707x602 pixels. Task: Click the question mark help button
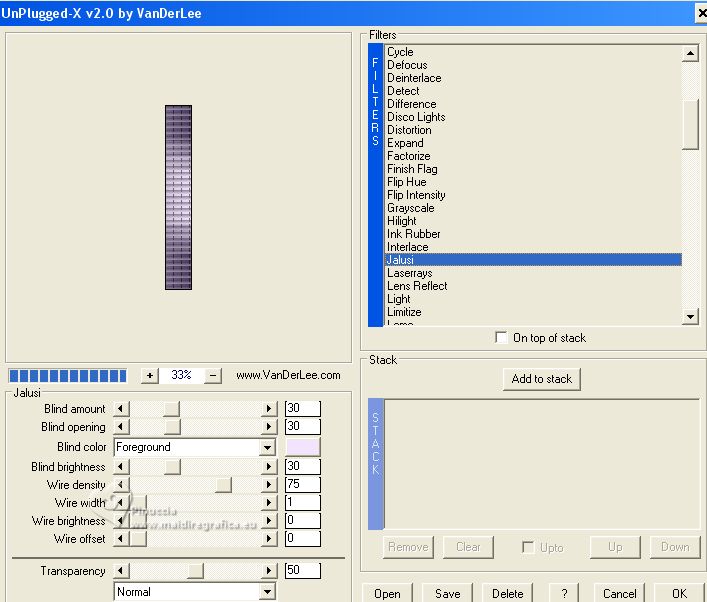(x=564, y=593)
